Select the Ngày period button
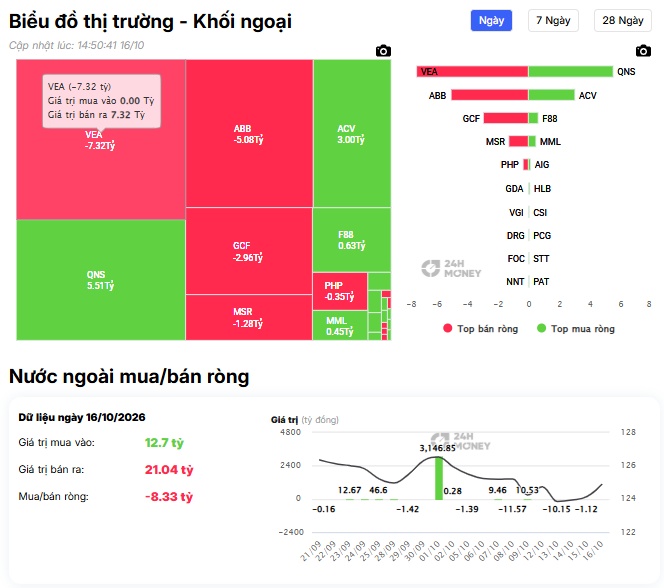 [491, 20]
